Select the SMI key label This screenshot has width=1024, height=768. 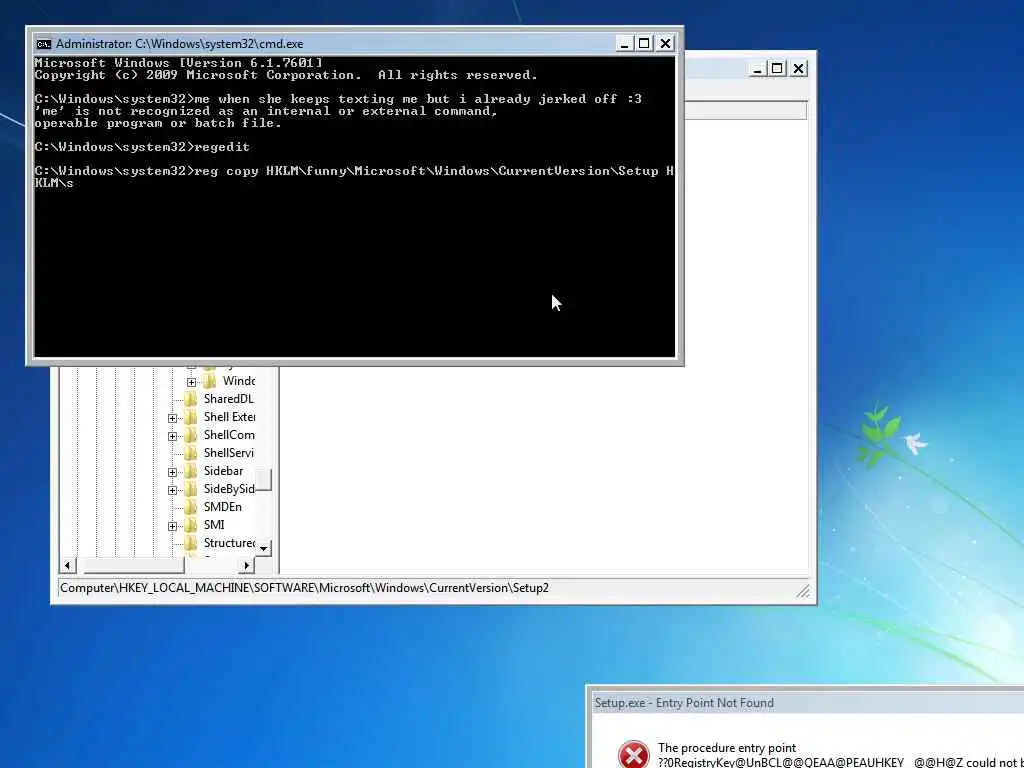214,524
